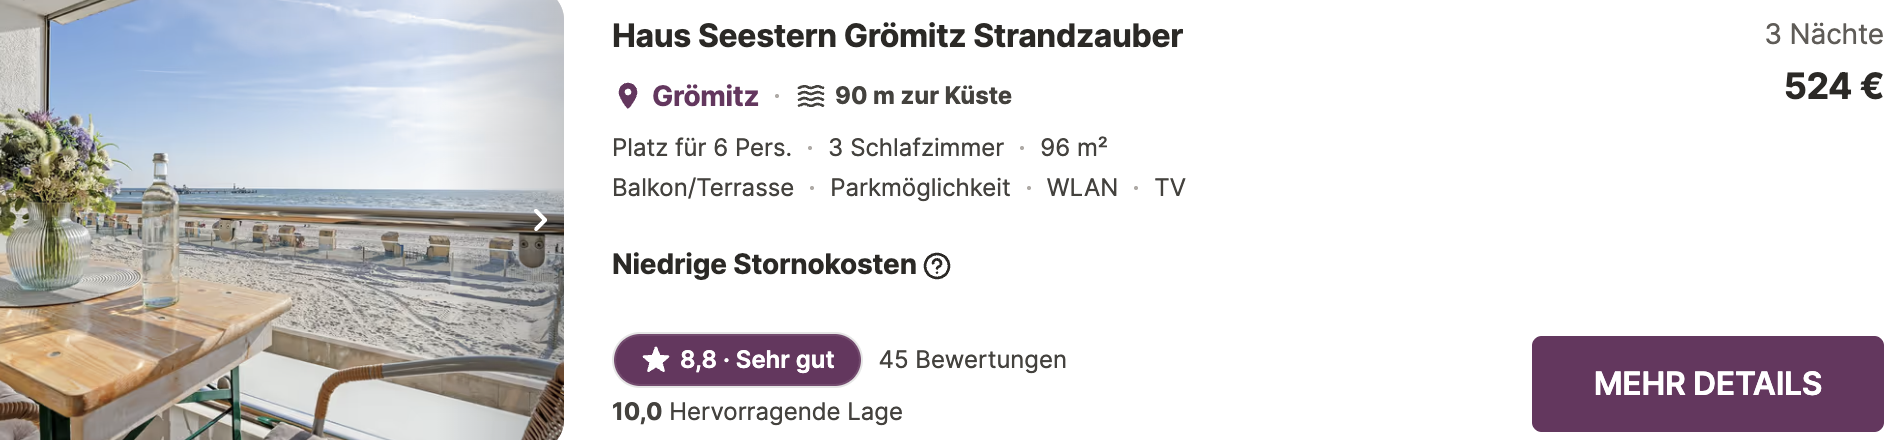Click the 10,0 Hervorragende Lage text
Screen dimensions: 1896x440
coord(757,412)
